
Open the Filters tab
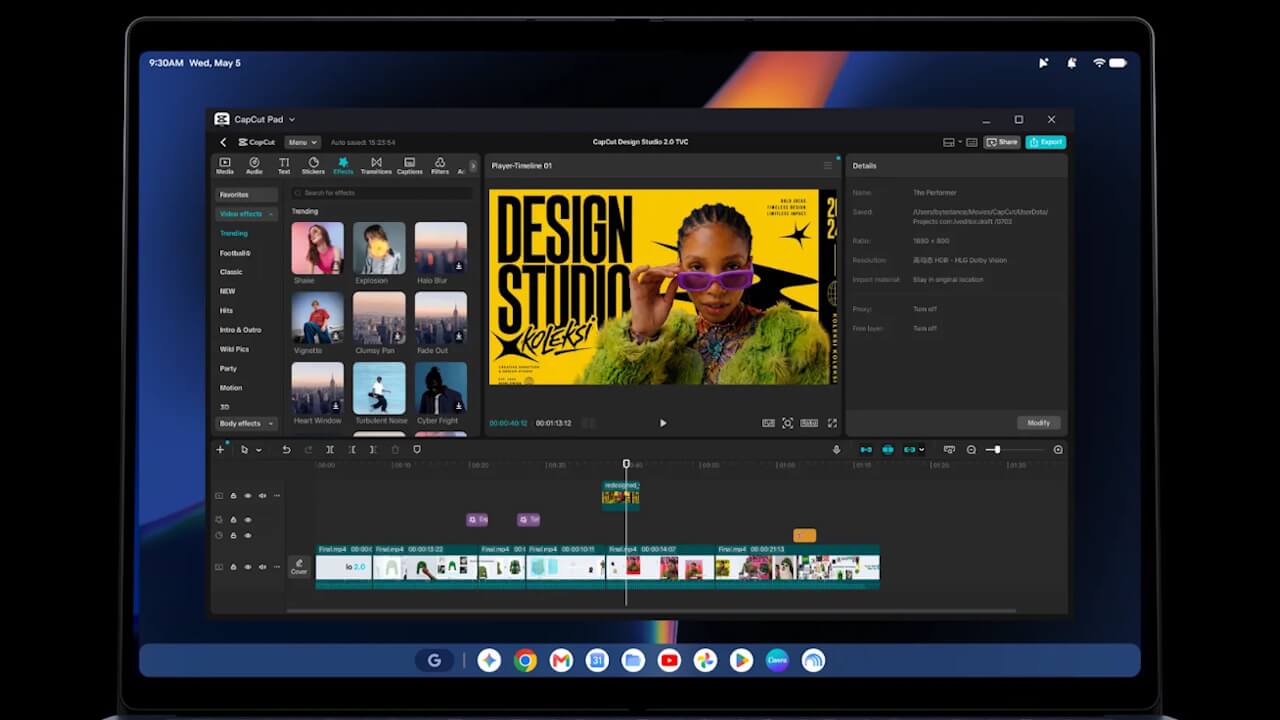point(440,166)
